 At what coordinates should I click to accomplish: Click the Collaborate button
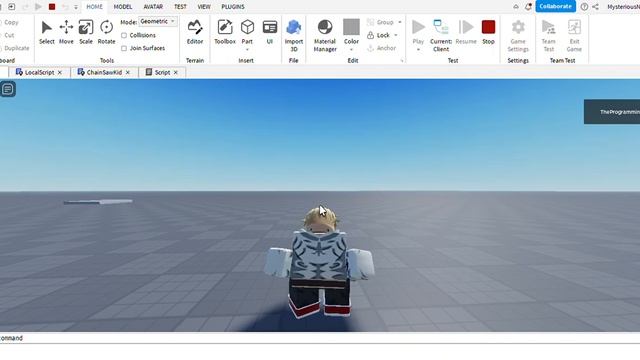pos(556,6)
